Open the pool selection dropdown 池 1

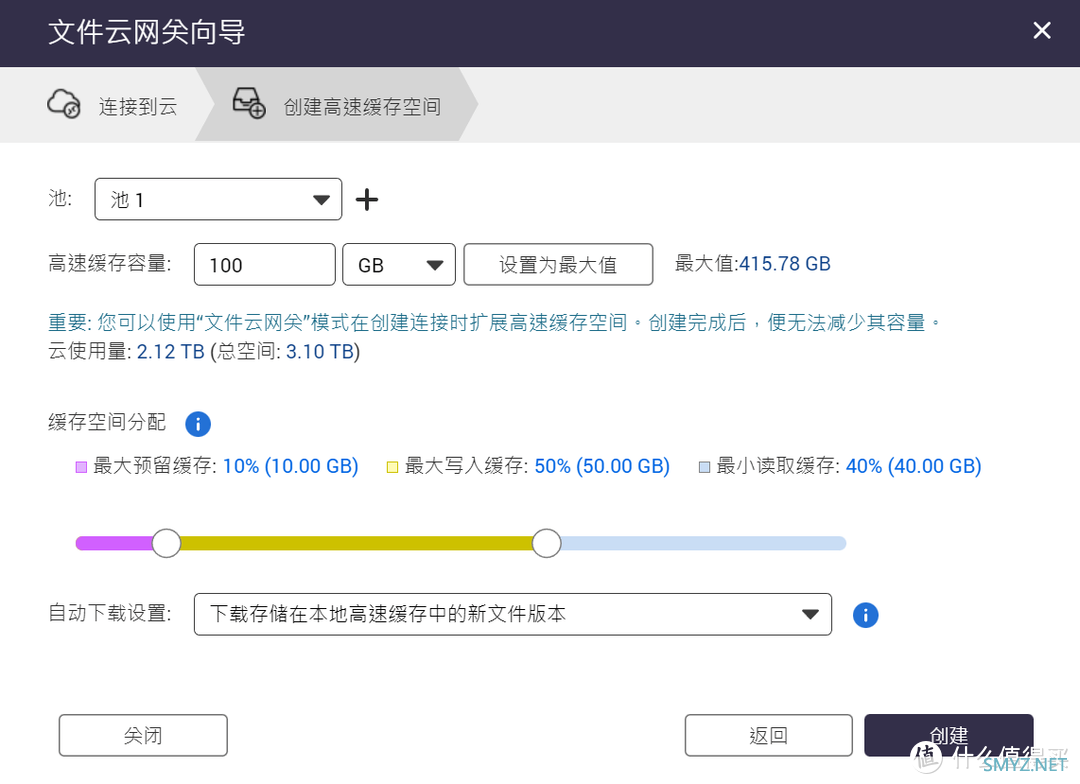(x=218, y=199)
